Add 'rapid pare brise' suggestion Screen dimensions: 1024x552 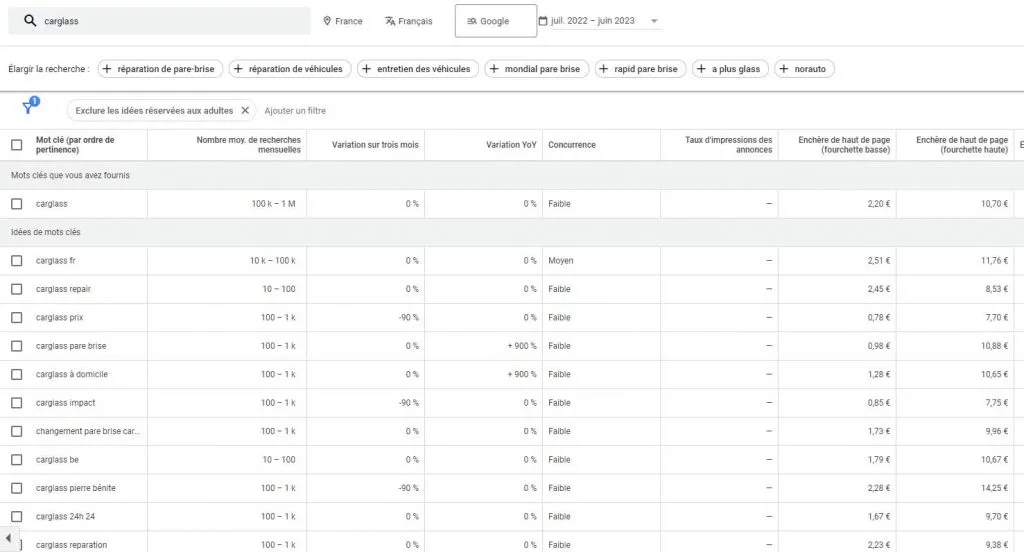[x=640, y=69]
